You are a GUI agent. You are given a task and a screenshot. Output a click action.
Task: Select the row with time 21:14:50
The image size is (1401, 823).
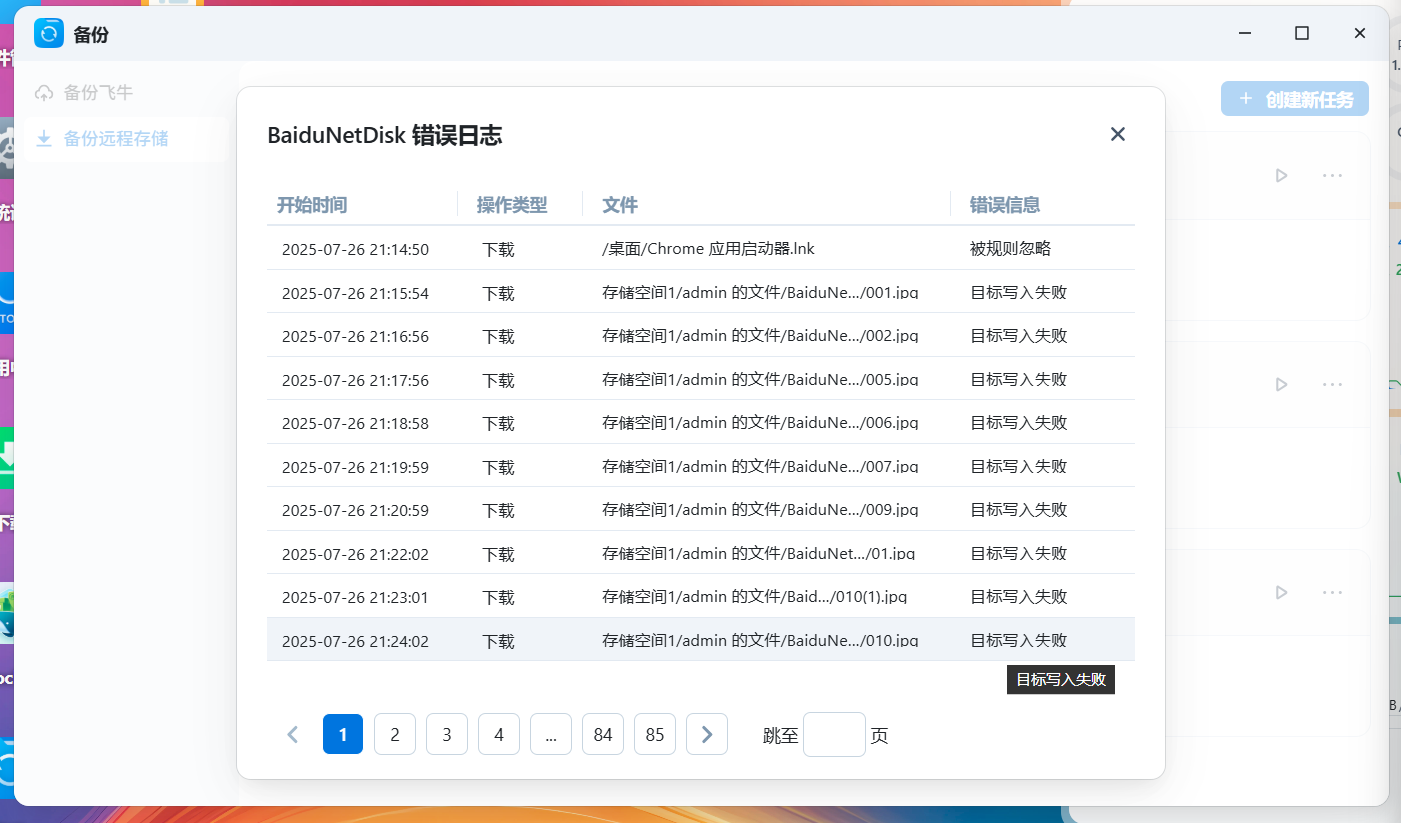tap(701, 249)
